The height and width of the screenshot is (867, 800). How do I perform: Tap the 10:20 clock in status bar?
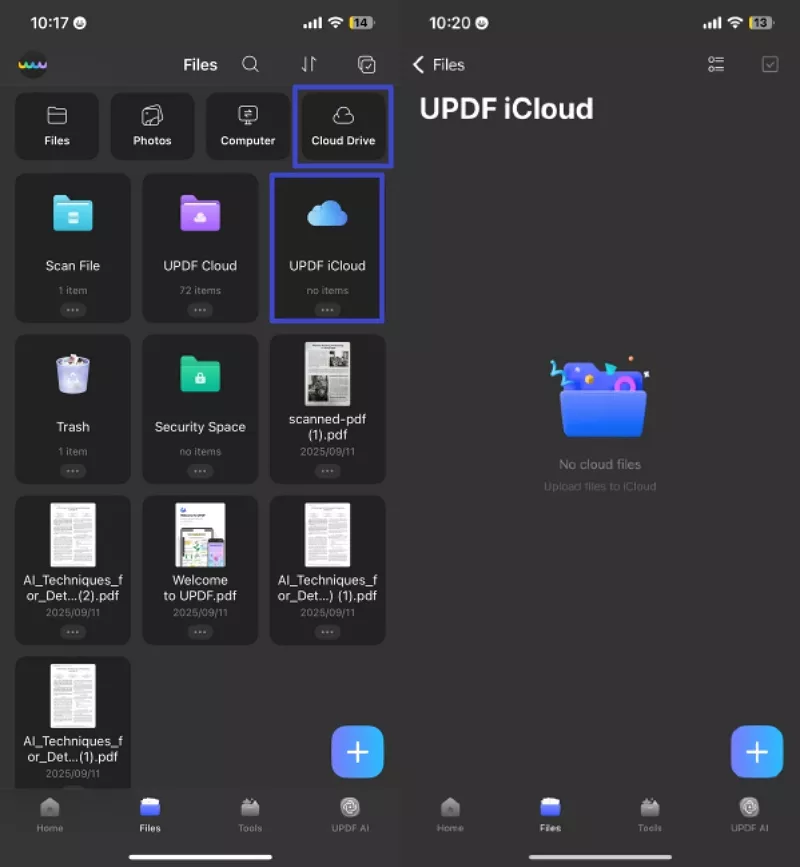point(449,23)
